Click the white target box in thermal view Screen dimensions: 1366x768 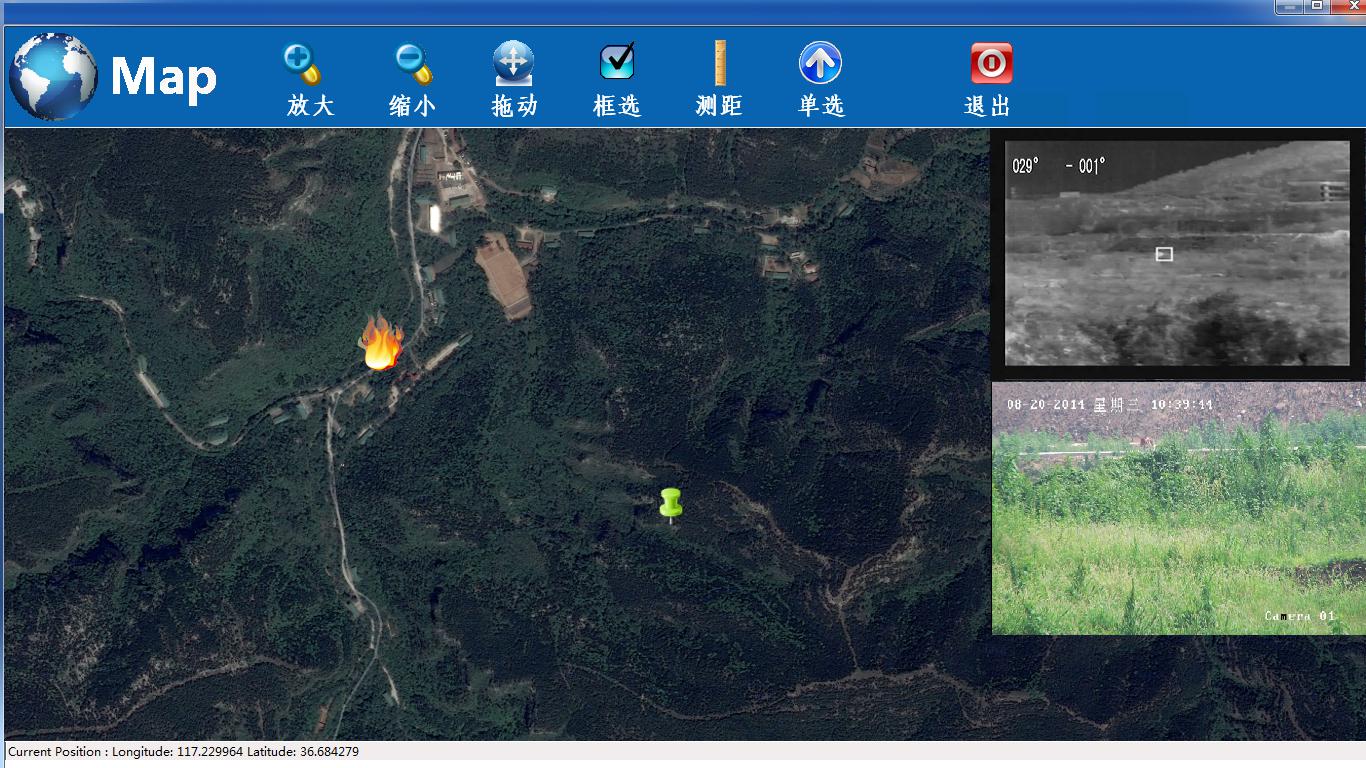point(1164,254)
